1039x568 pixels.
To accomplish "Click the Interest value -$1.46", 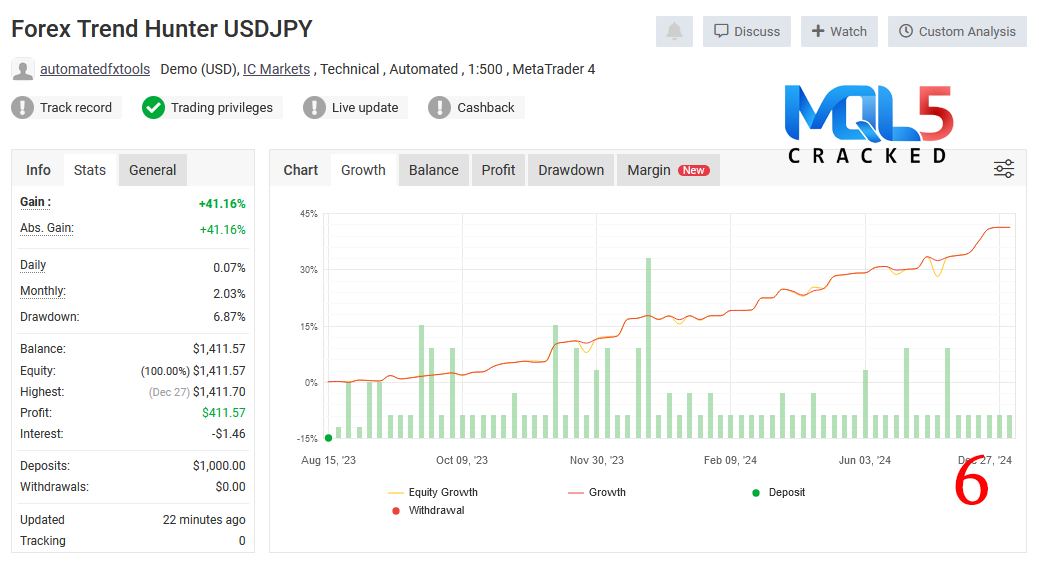I will (x=229, y=434).
